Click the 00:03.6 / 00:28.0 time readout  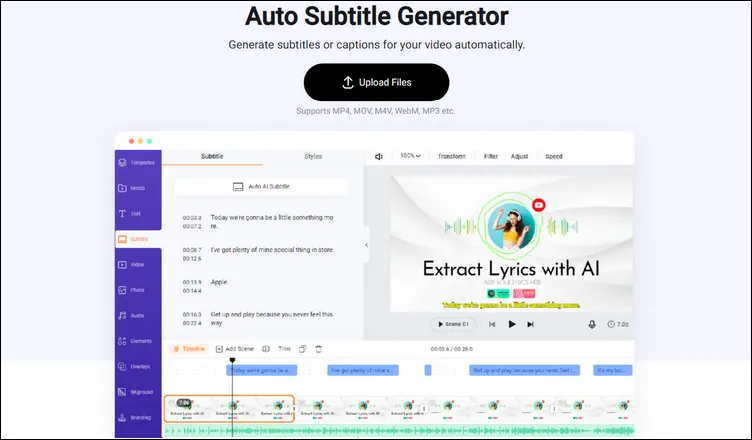tap(451, 349)
